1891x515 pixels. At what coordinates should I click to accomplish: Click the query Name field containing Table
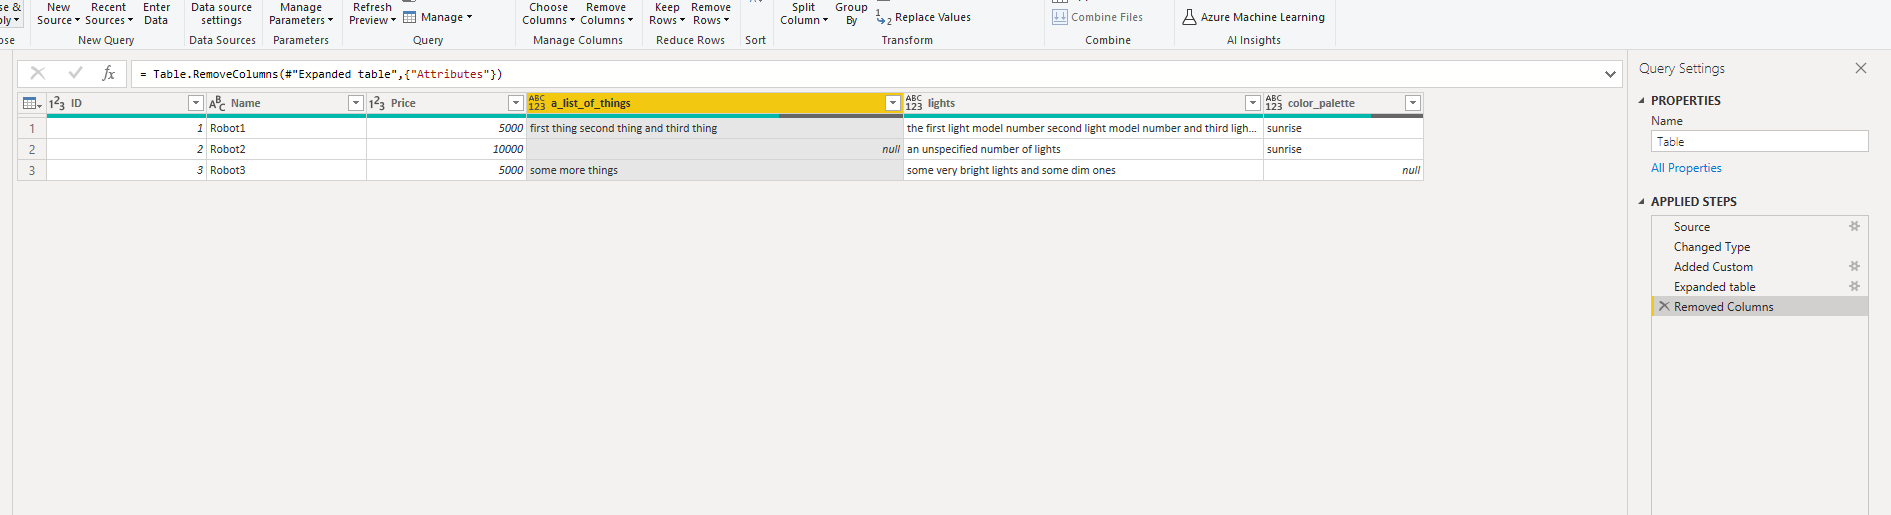(1759, 142)
